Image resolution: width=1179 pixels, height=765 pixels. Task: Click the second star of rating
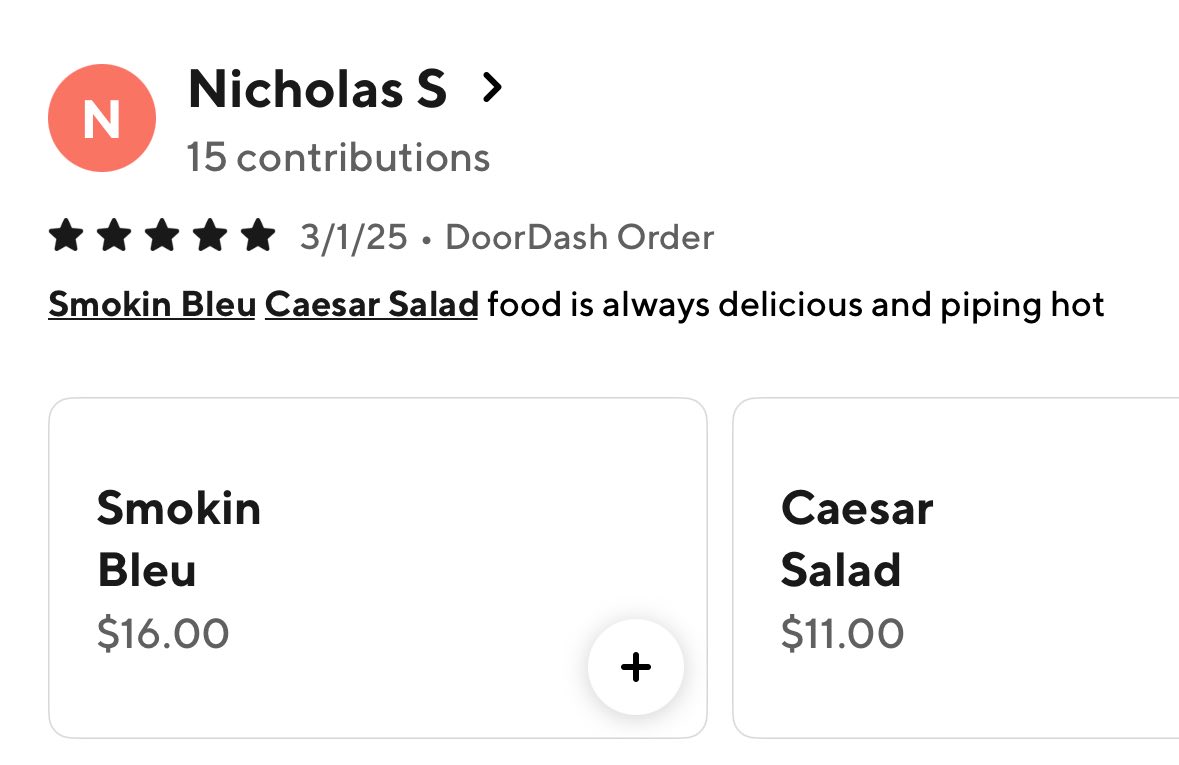click(114, 237)
